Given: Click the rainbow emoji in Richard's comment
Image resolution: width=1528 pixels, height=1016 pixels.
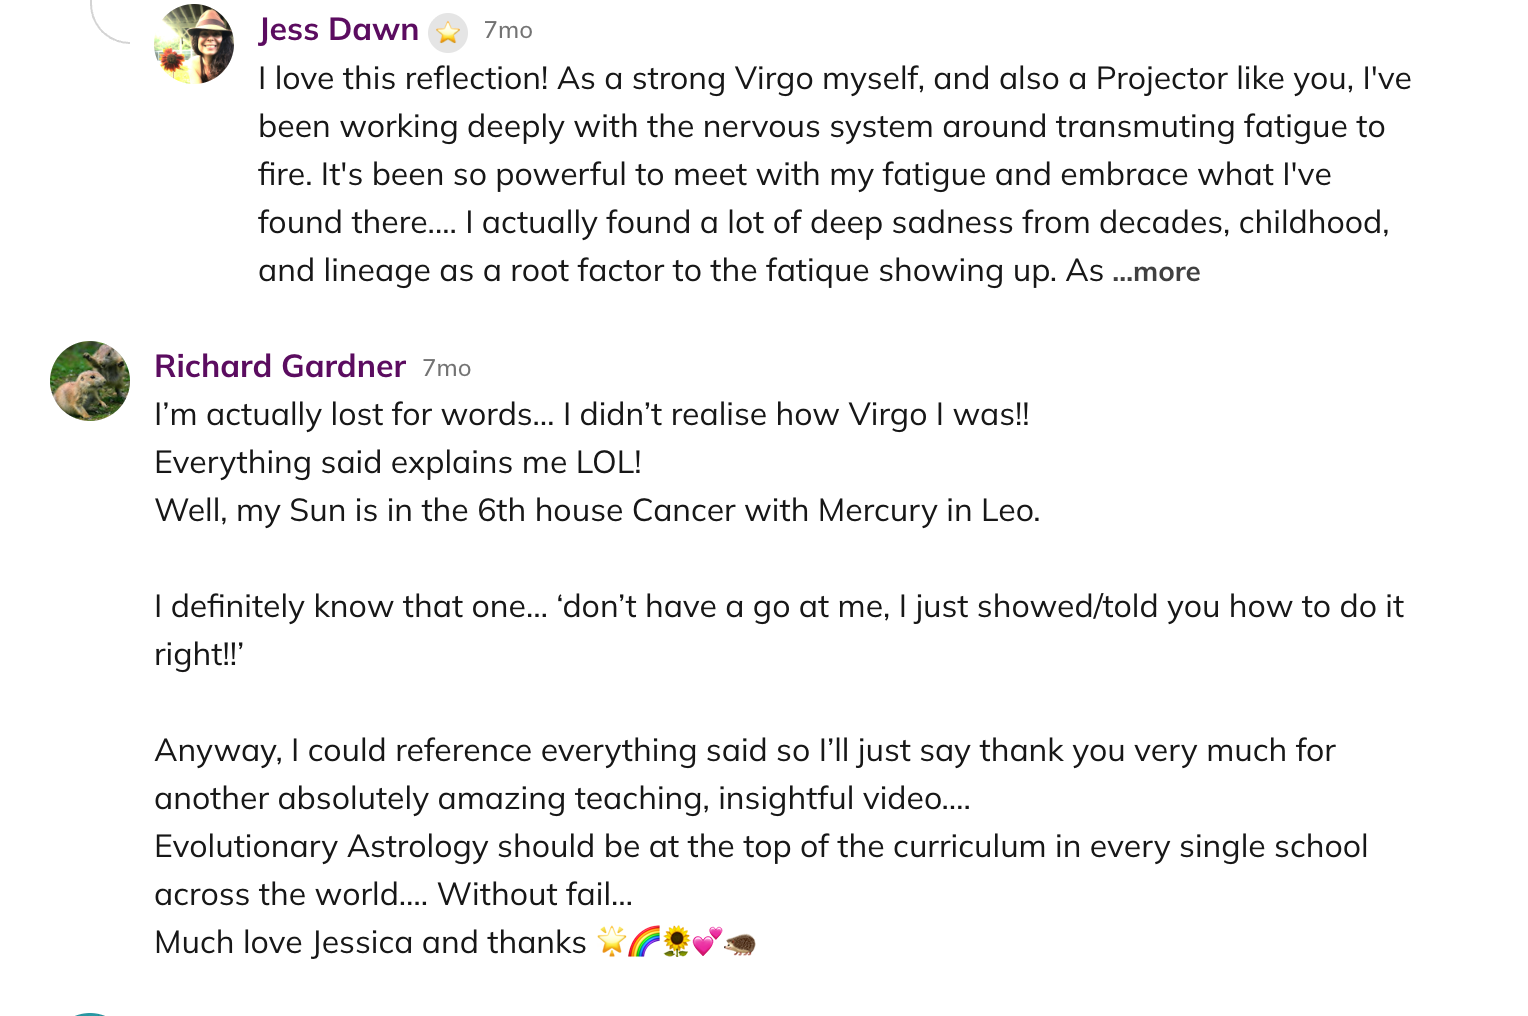Looking at the screenshot, I should (x=644, y=942).
